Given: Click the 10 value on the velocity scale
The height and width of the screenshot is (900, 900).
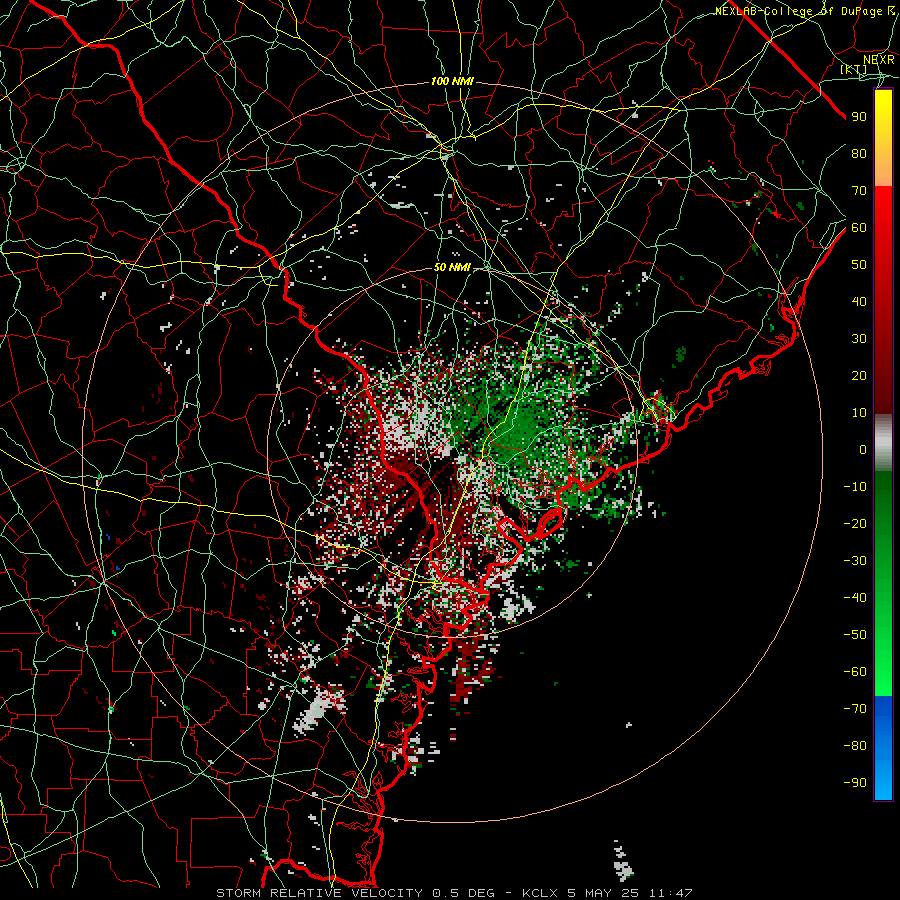Looking at the screenshot, I should click(859, 413).
